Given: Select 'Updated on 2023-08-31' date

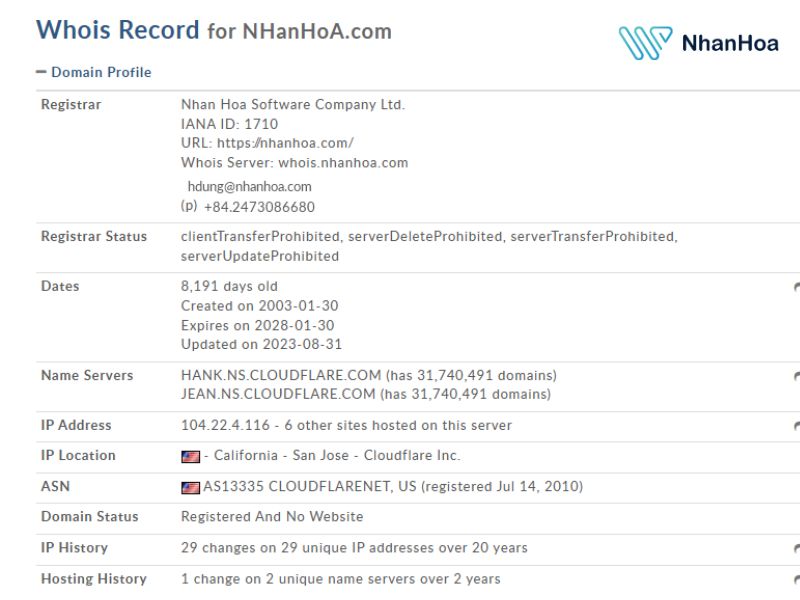Looking at the screenshot, I should tap(261, 344).
